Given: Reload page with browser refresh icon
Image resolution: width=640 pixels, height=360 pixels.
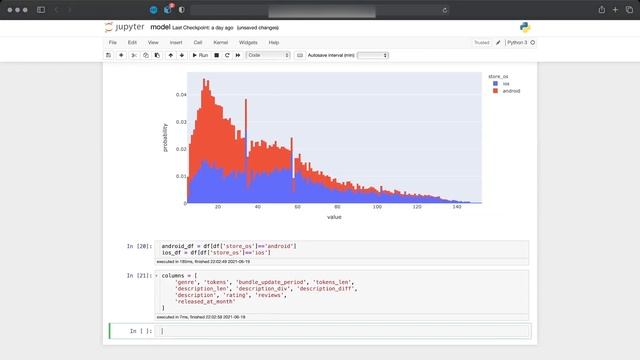Looking at the screenshot, I should pyautogui.click(x=444, y=10).
